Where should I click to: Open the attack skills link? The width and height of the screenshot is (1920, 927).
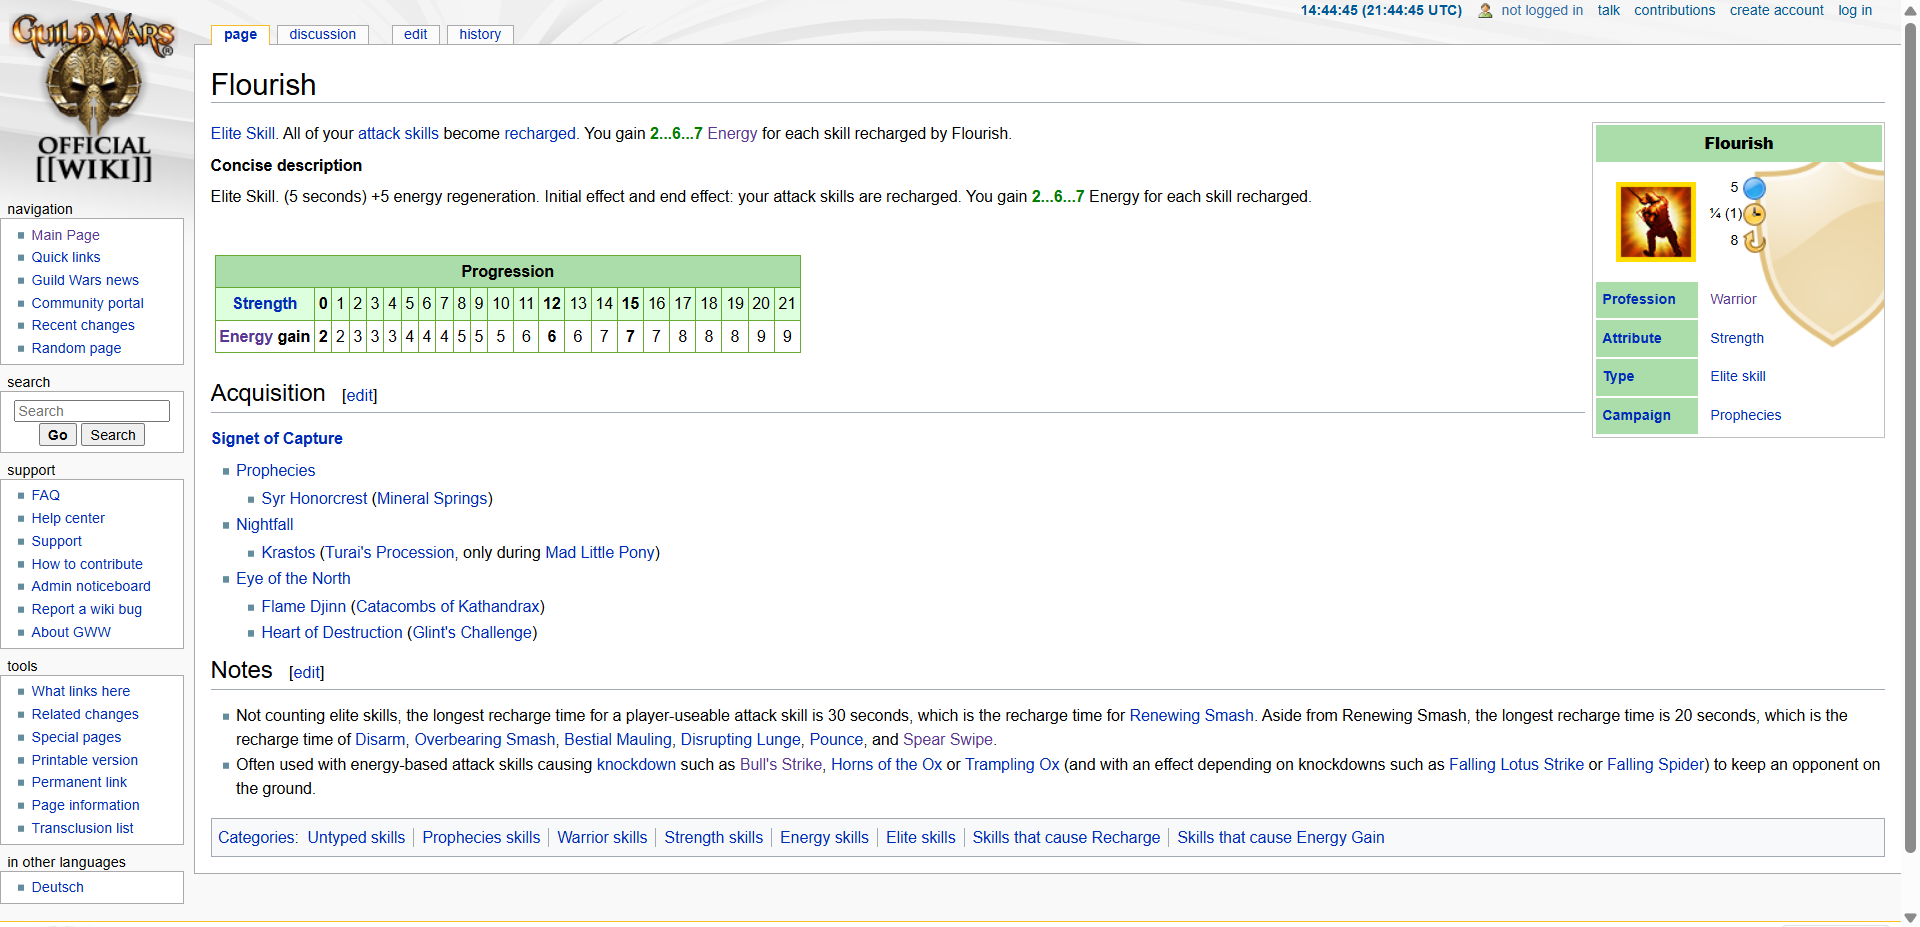click(x=398, y=133)
